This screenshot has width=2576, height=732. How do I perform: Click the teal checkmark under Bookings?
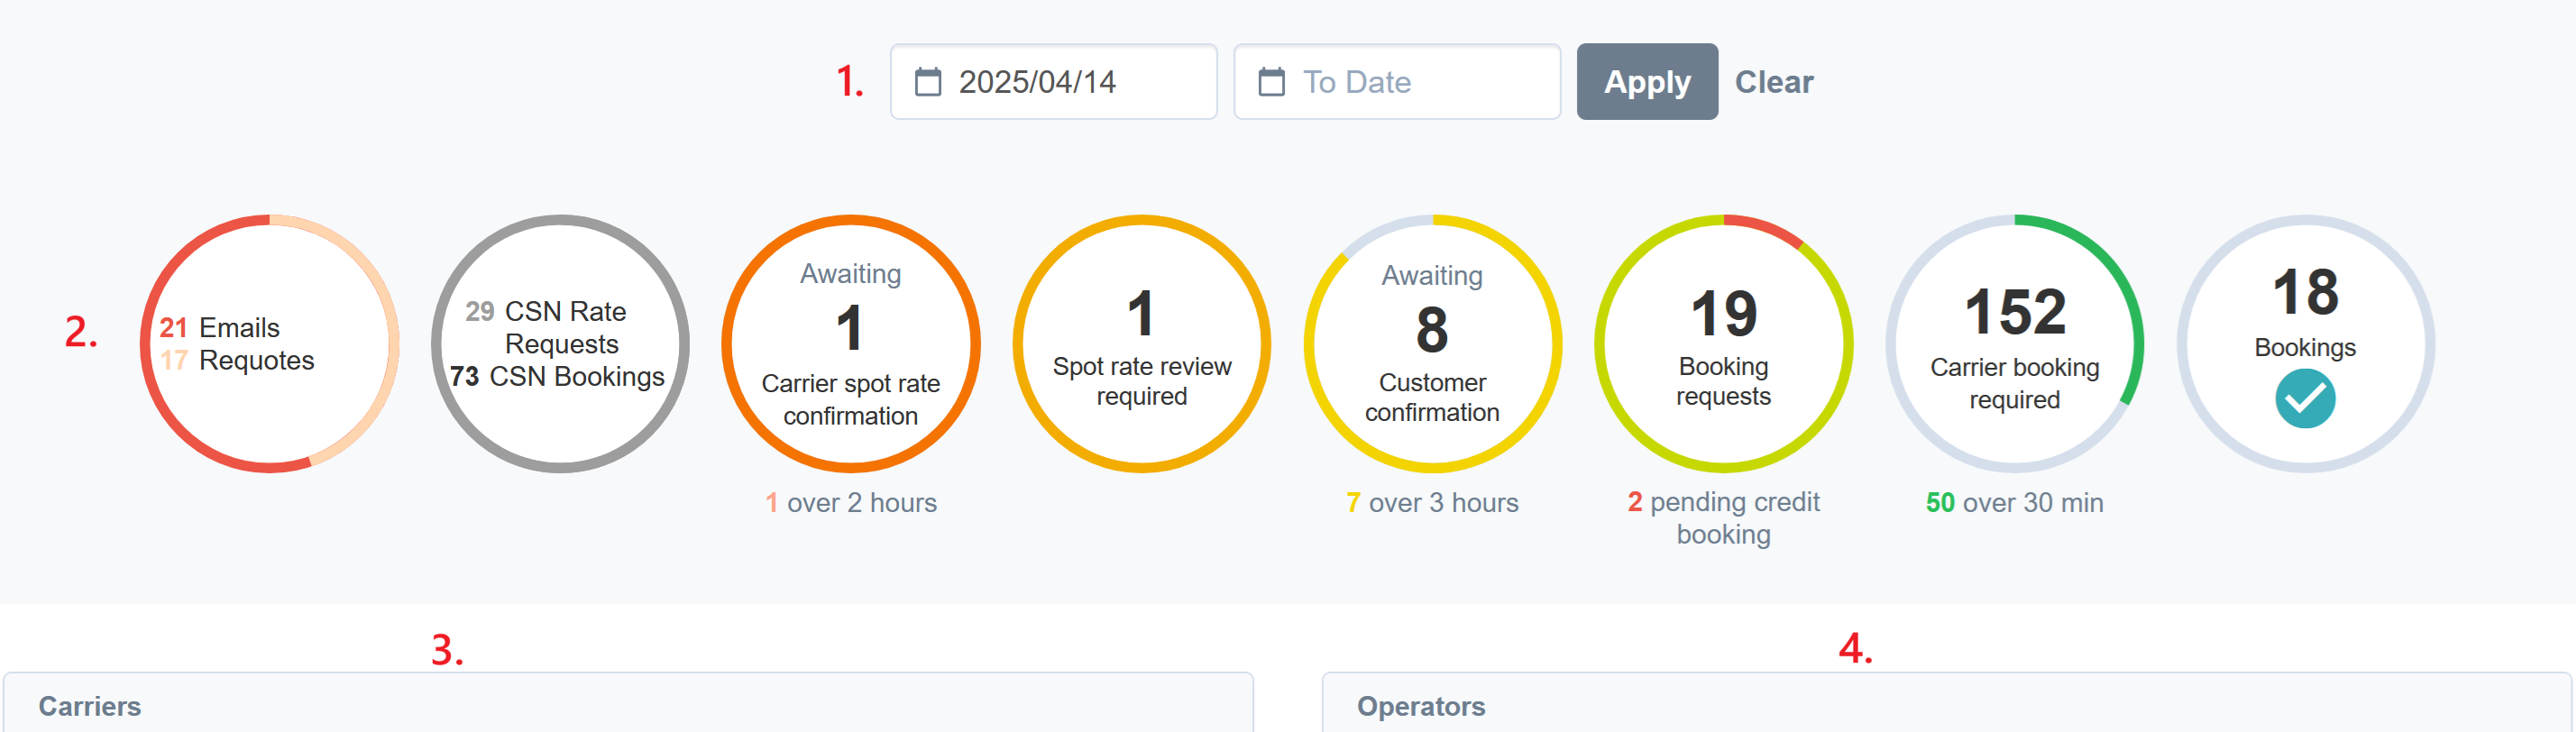coord(2304,398)
